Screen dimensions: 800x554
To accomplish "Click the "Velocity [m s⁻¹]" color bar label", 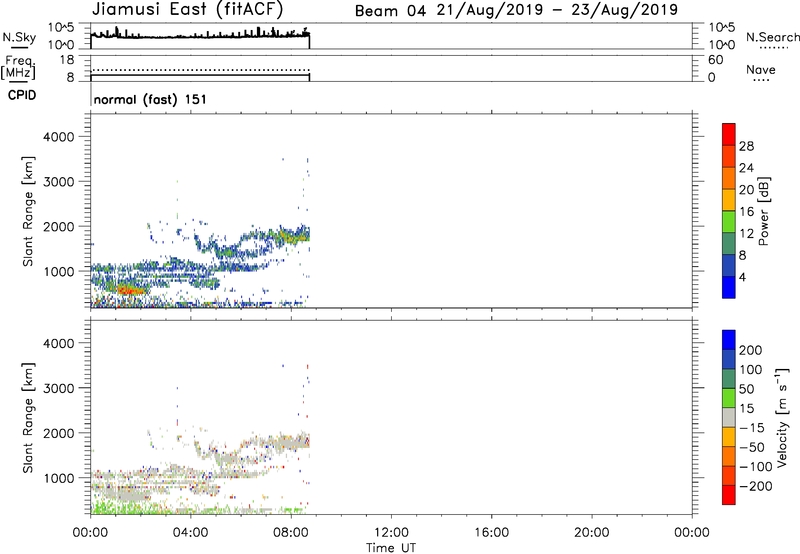I will 782,417.
